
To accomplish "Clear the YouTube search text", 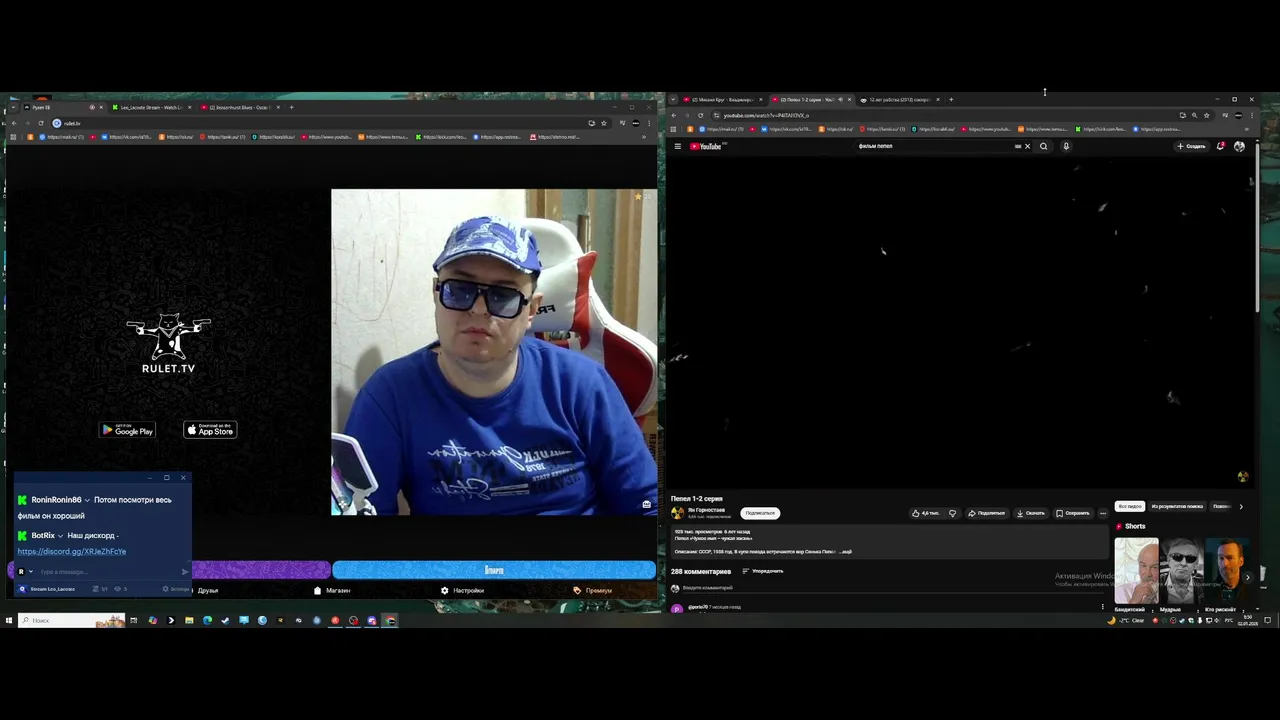I will click(1027, 146).
